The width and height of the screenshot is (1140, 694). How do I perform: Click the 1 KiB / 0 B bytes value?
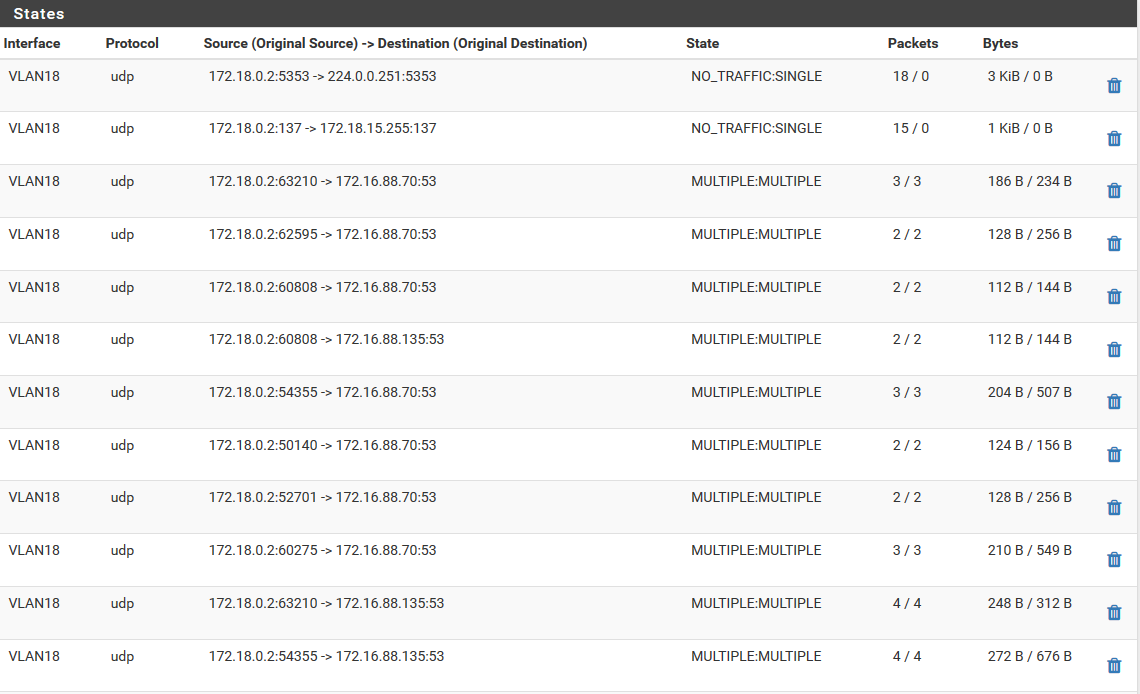coord(1020,129)
